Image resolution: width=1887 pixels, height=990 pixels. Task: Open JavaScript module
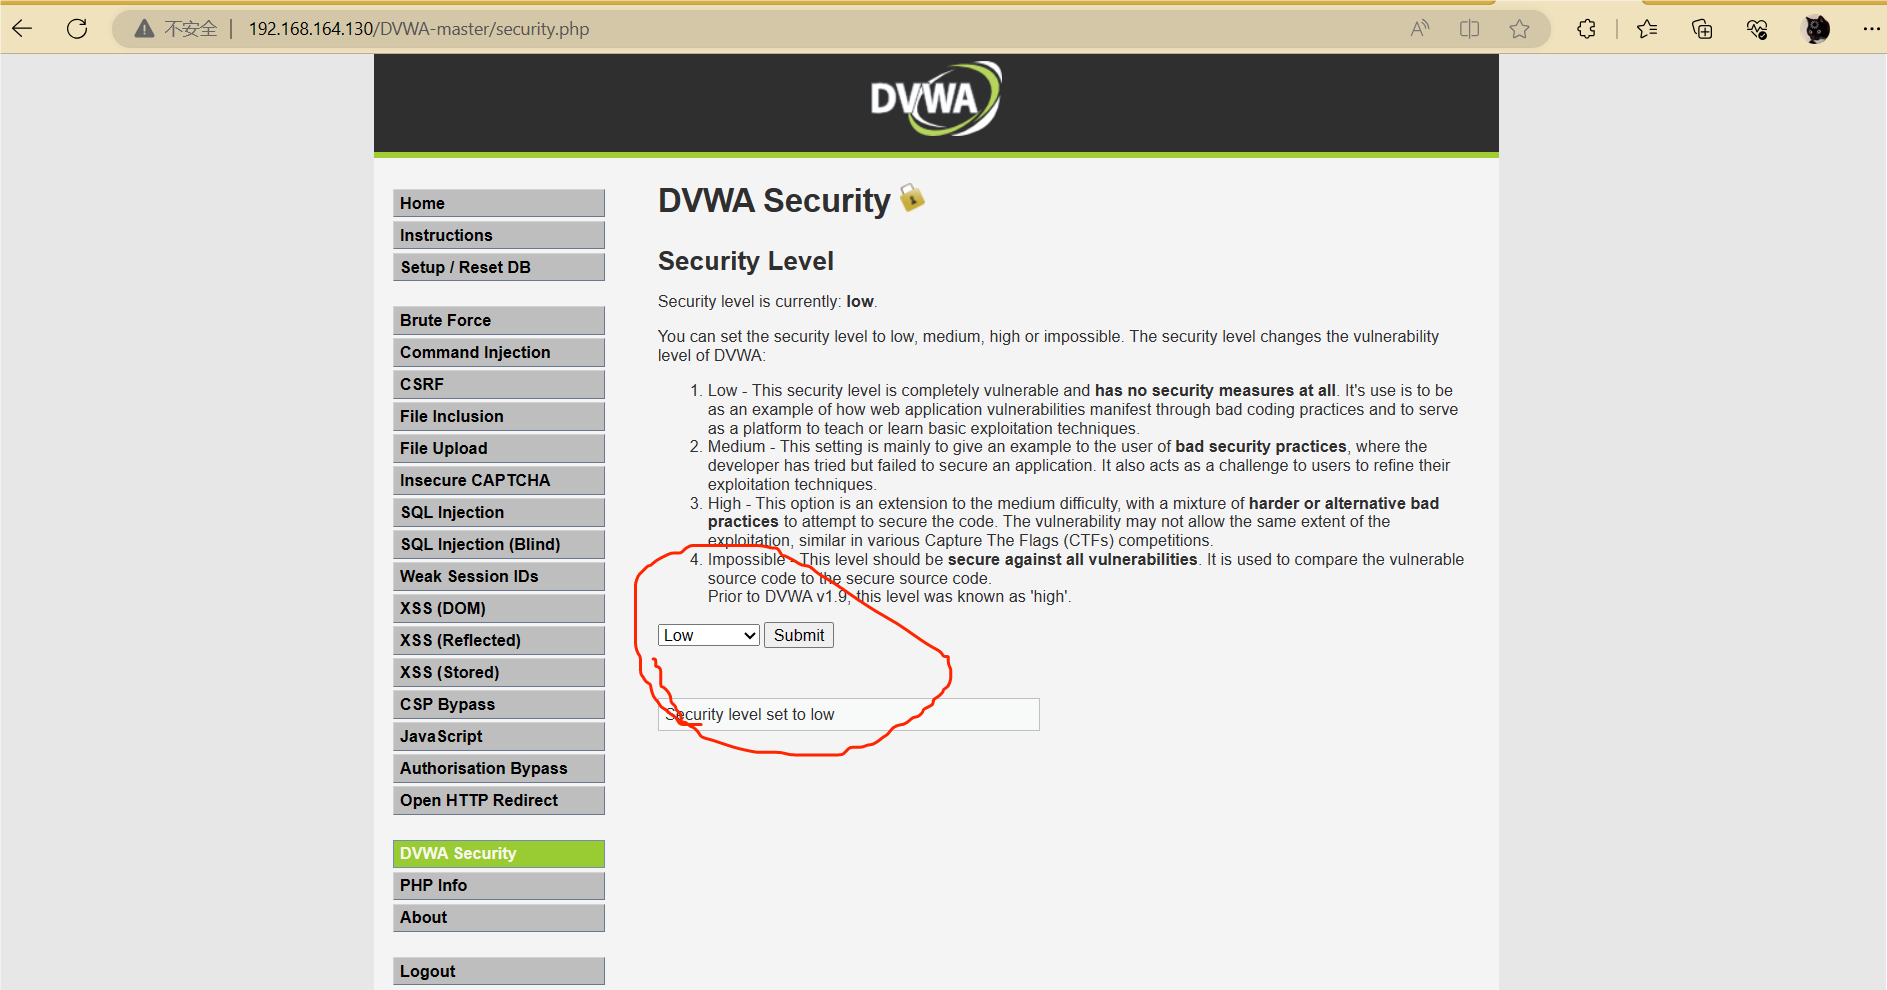pos(499,736)
